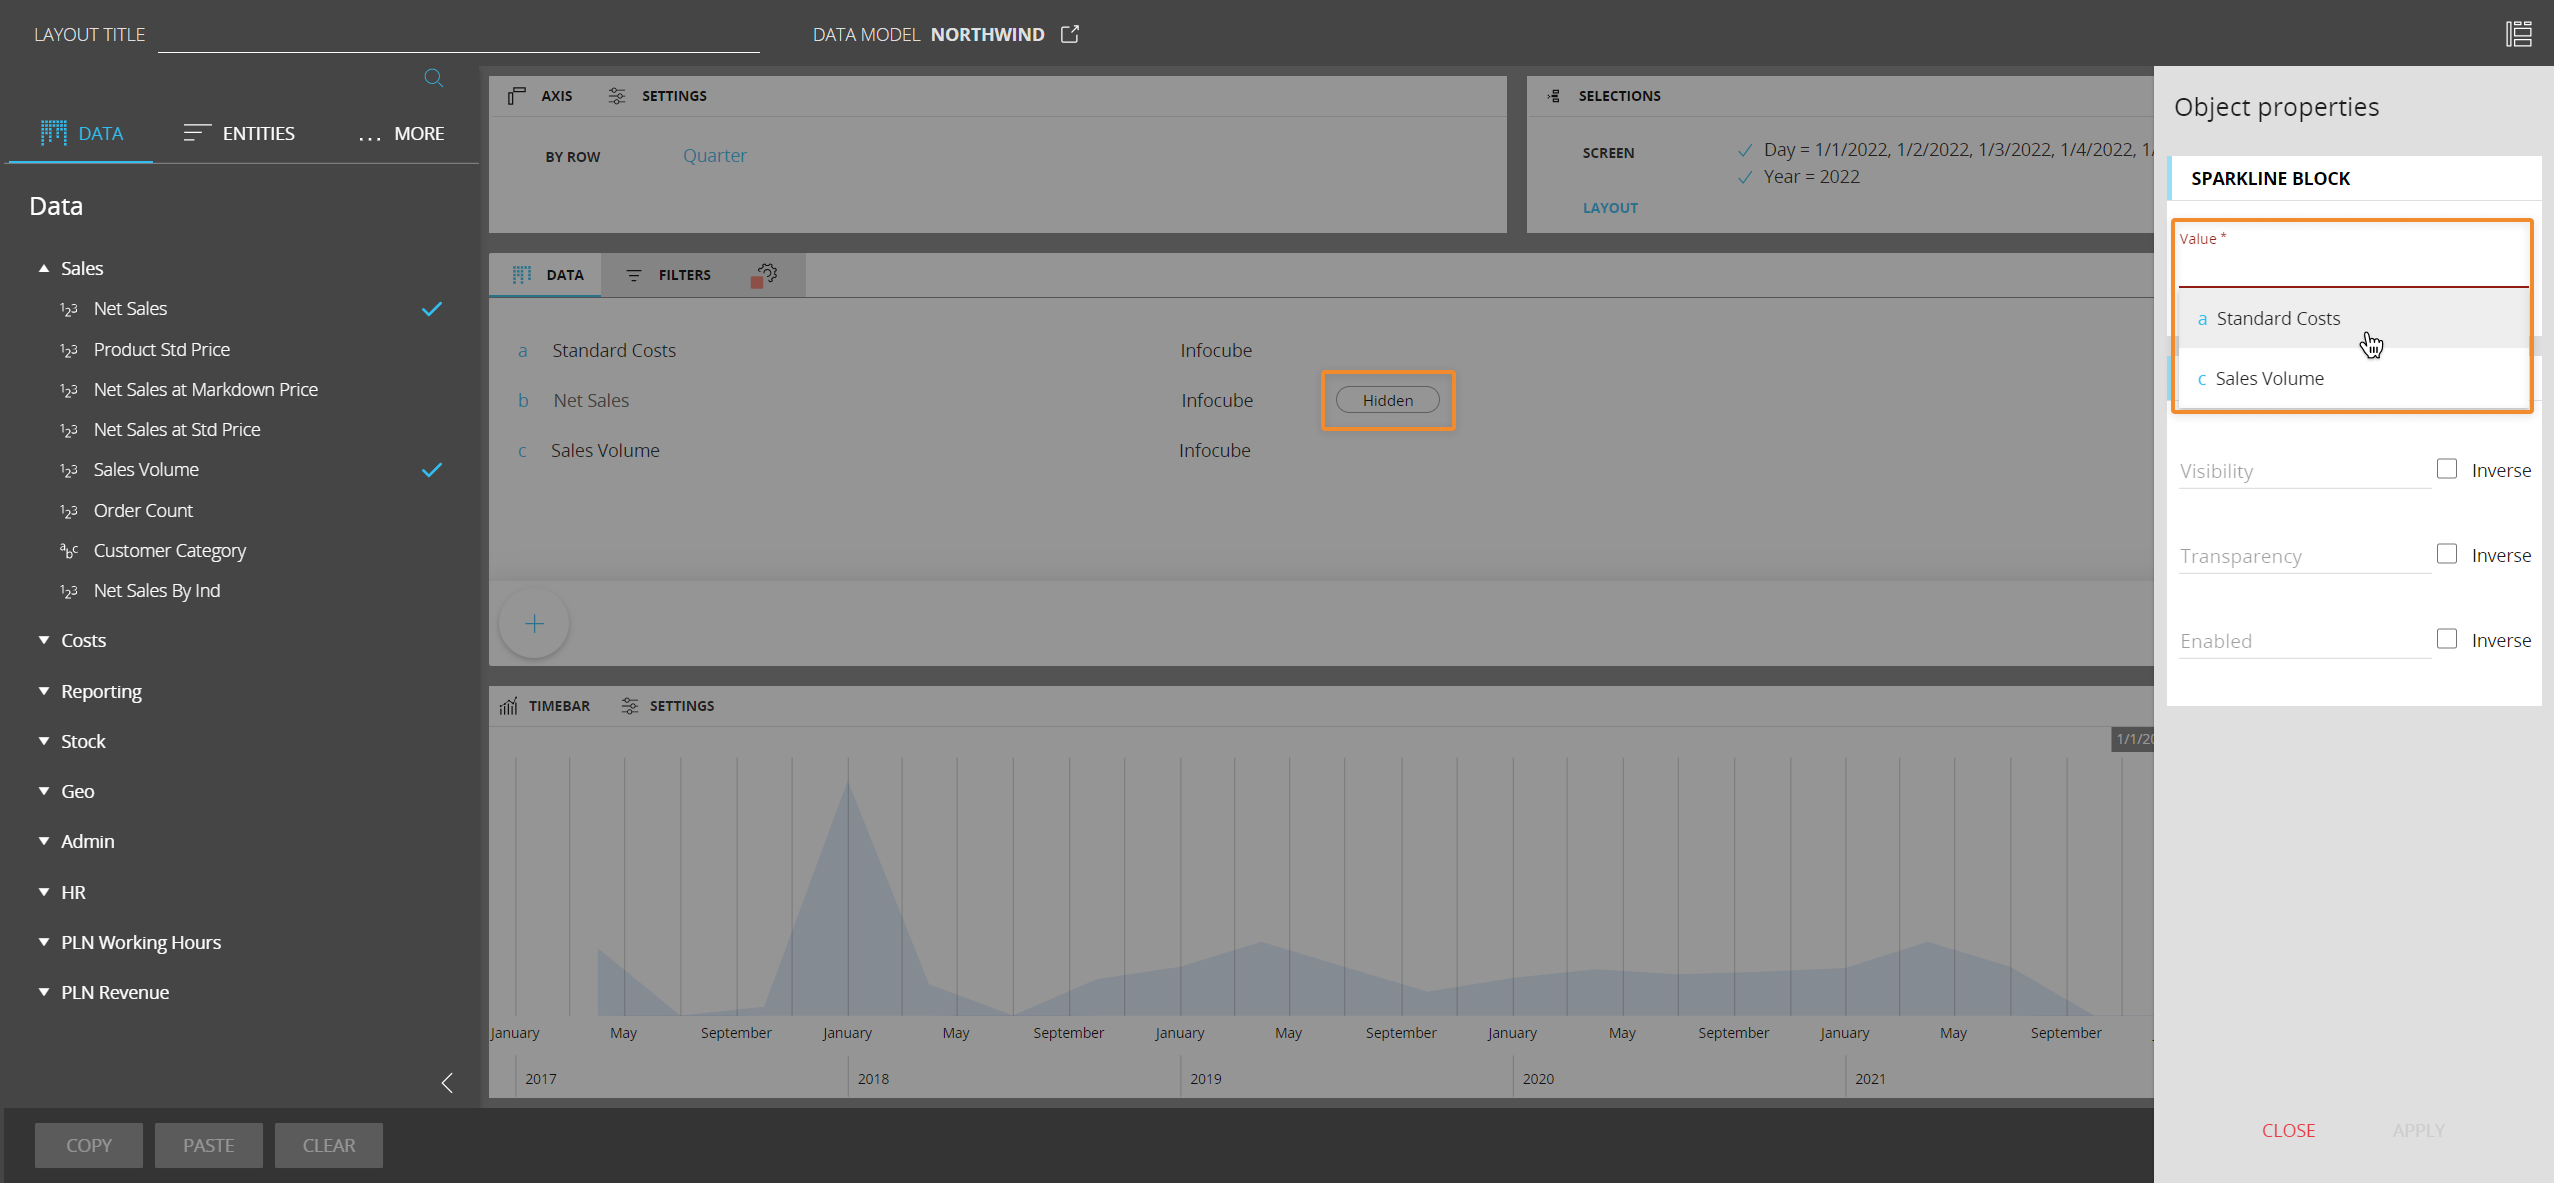2554x1183 pixels.
Task: Collapse the Sales data group
Action: click(x=44, y=268)
